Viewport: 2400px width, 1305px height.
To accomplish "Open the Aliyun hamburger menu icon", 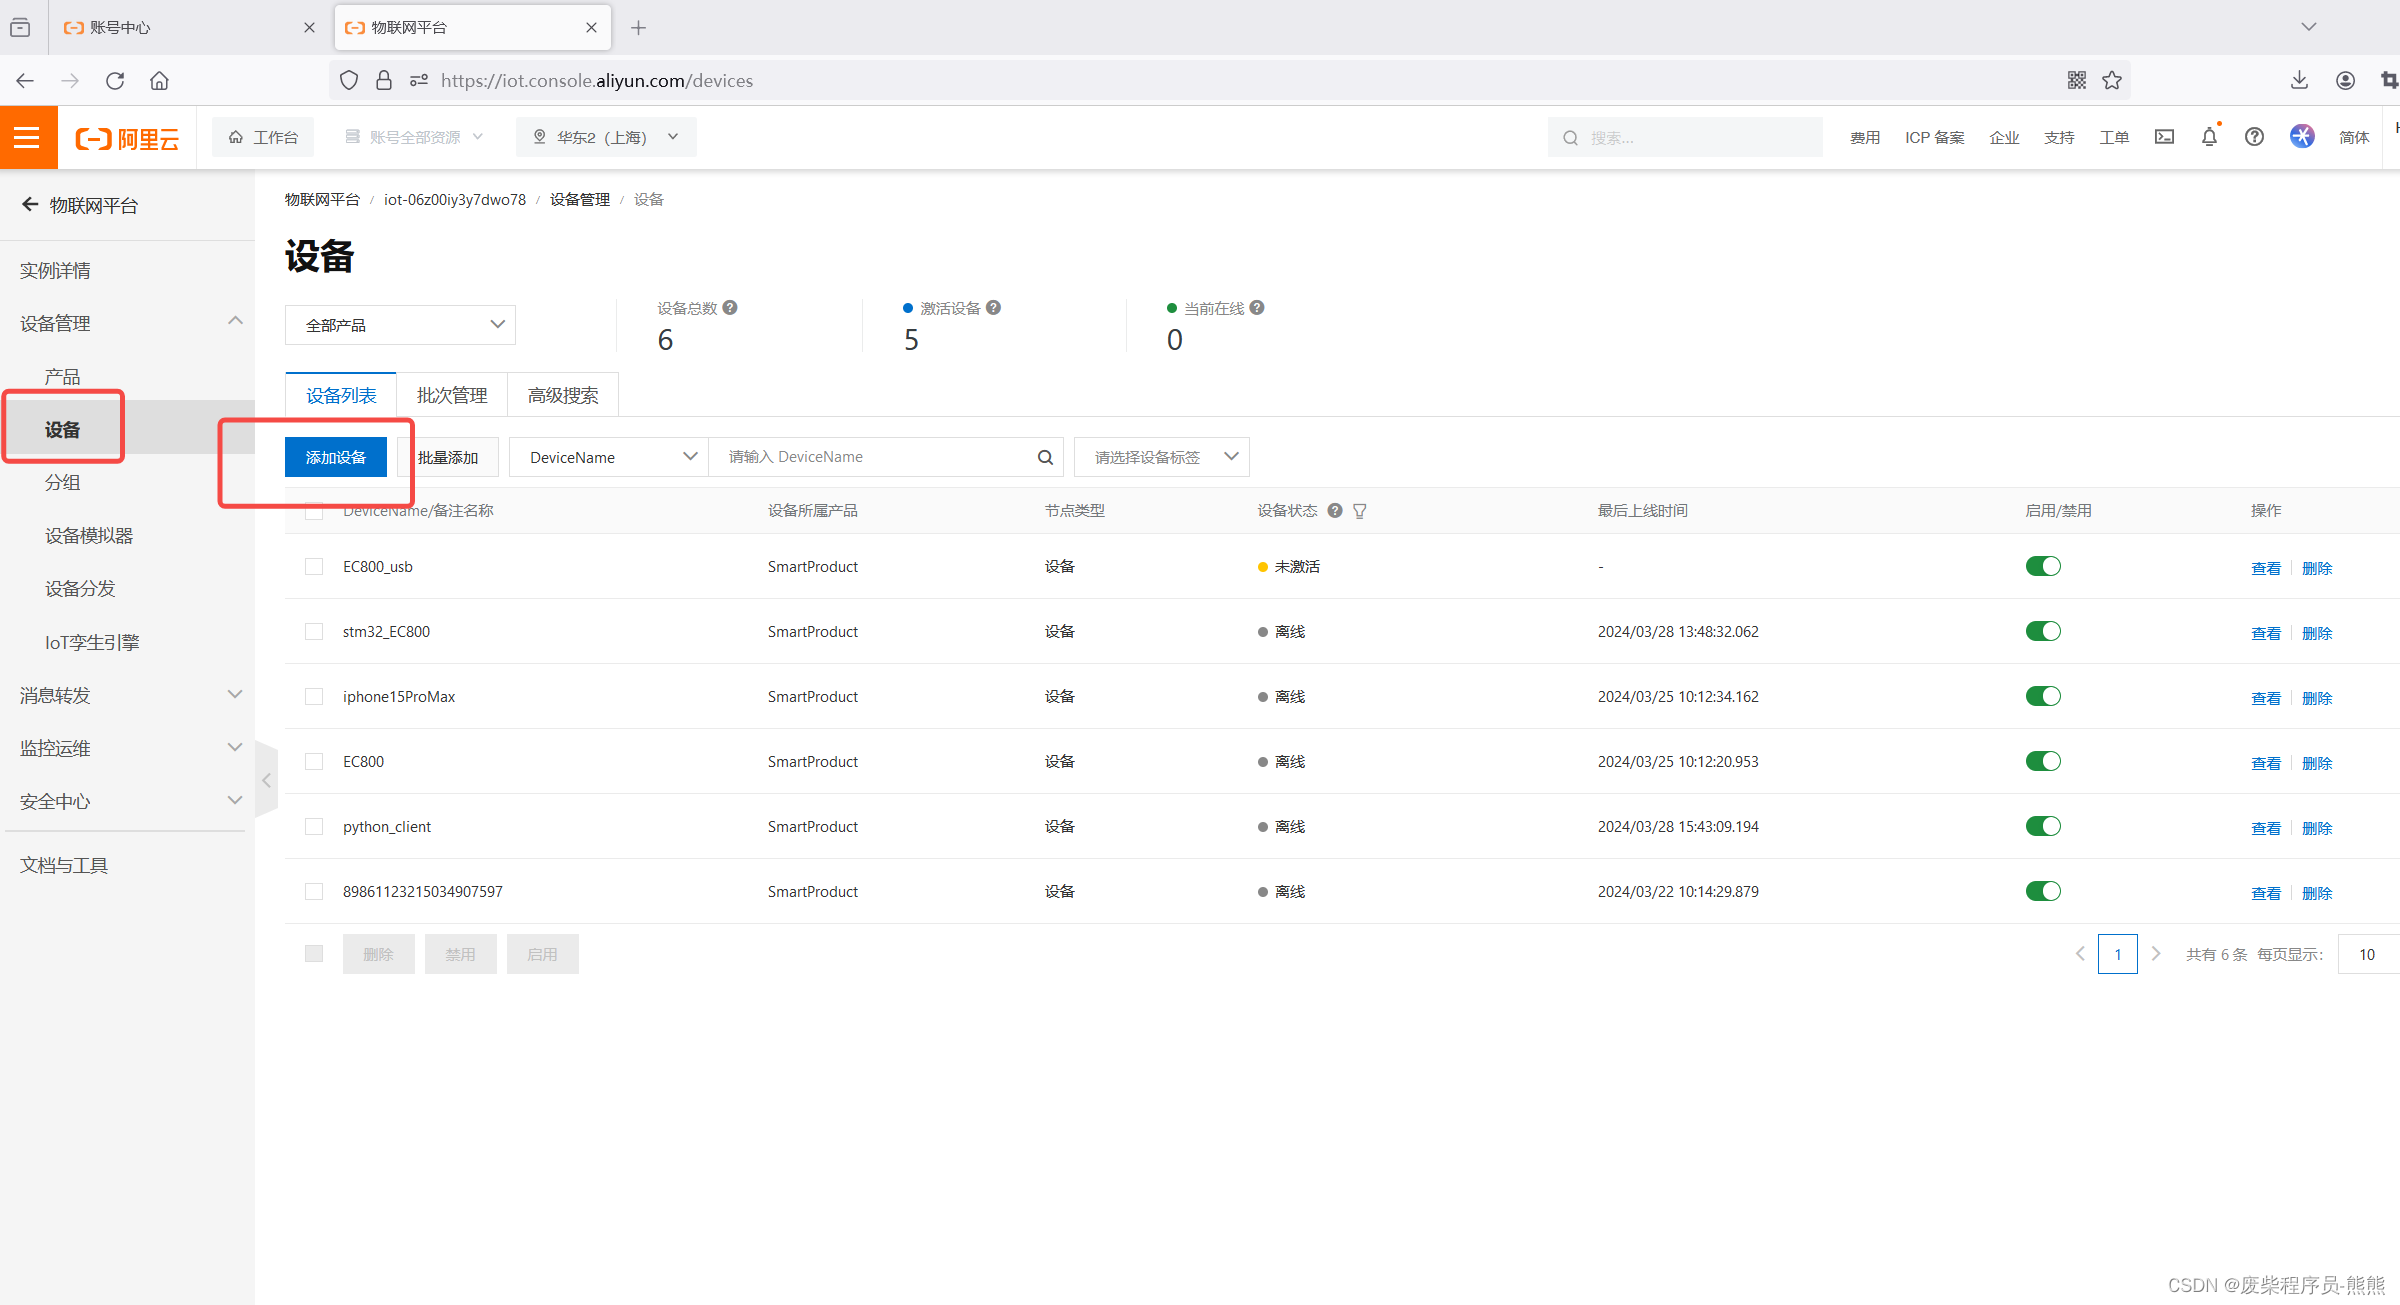I will click(27, 137).
